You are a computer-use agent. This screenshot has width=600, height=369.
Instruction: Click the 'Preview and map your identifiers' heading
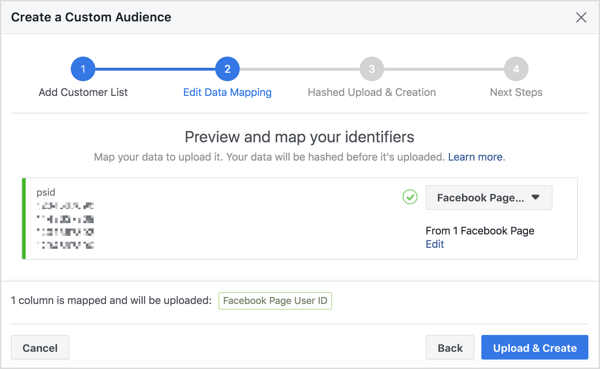click(300, 137)
